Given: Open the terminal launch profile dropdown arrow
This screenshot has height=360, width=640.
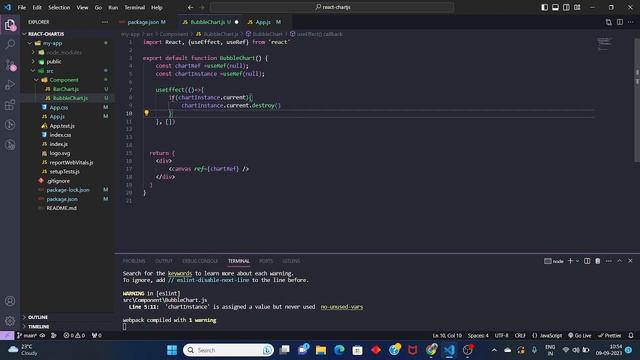Looking at the screenshot, I should (577, 261).
